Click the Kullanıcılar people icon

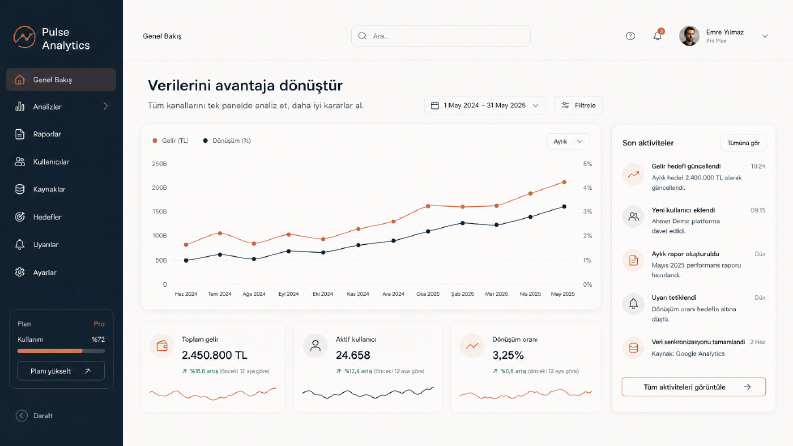tap(20, 162)
